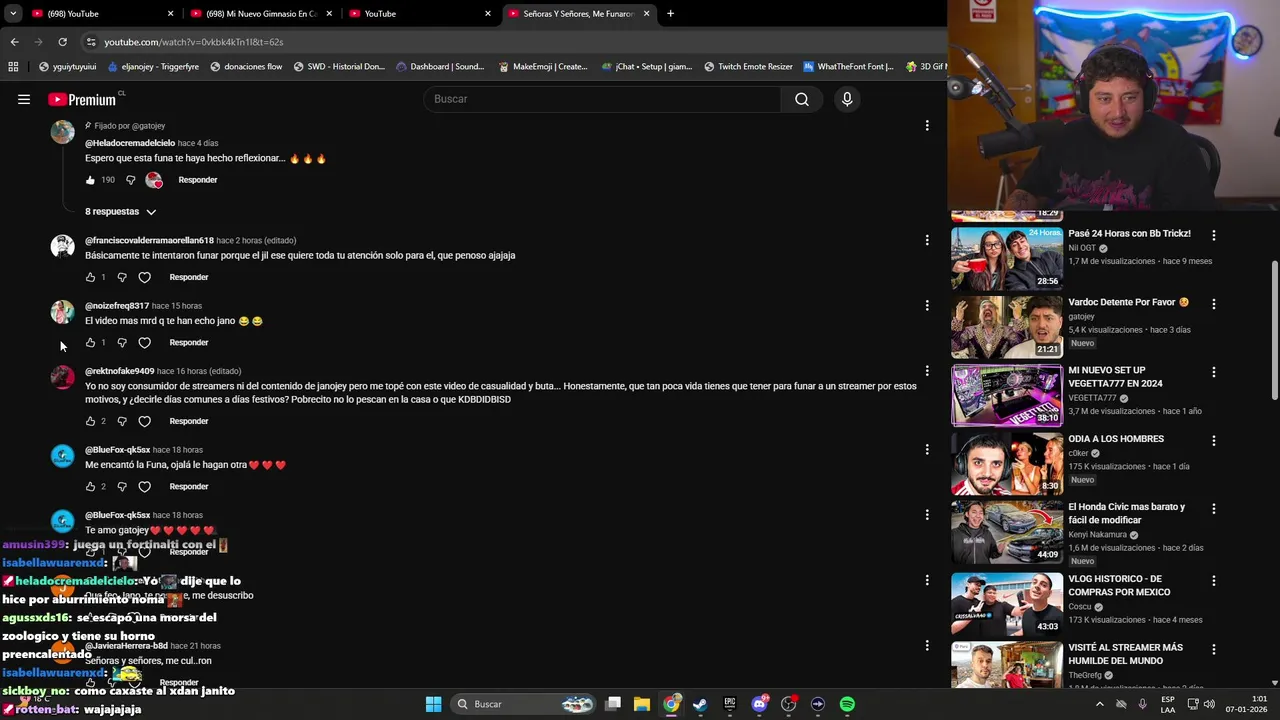Like the @noizefreq8317 comment
Viewport: 1280px width, 720px height.
pos(90,342)
